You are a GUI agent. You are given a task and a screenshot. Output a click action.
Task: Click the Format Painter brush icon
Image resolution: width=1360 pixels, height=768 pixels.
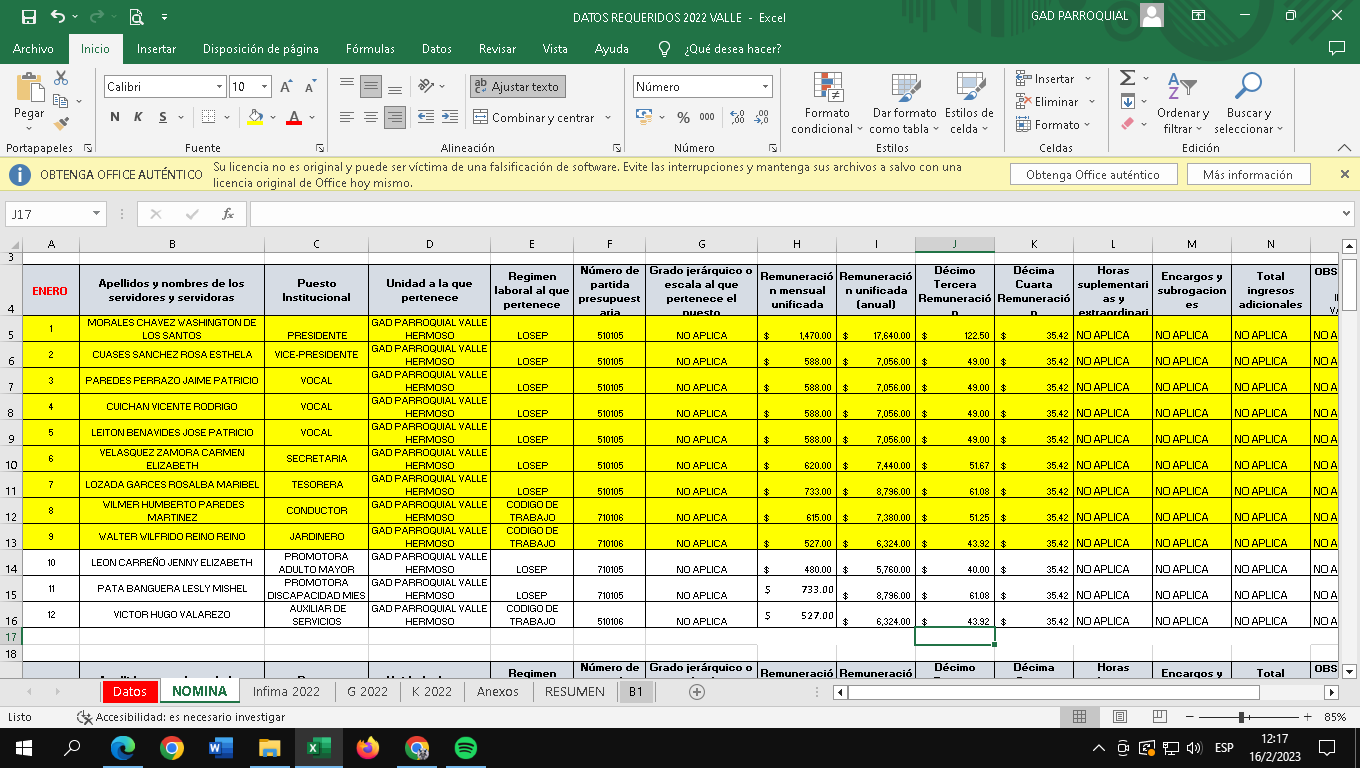coord(62,124)
